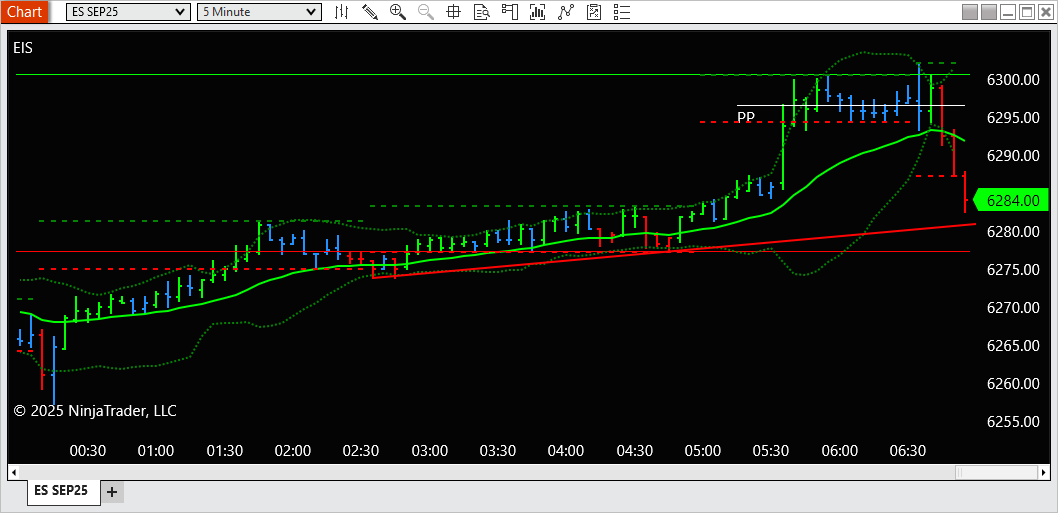Activate the zoom in magnifier
Image resolution: width=1058 pixels, height=513 pixels.
(397, 11)
